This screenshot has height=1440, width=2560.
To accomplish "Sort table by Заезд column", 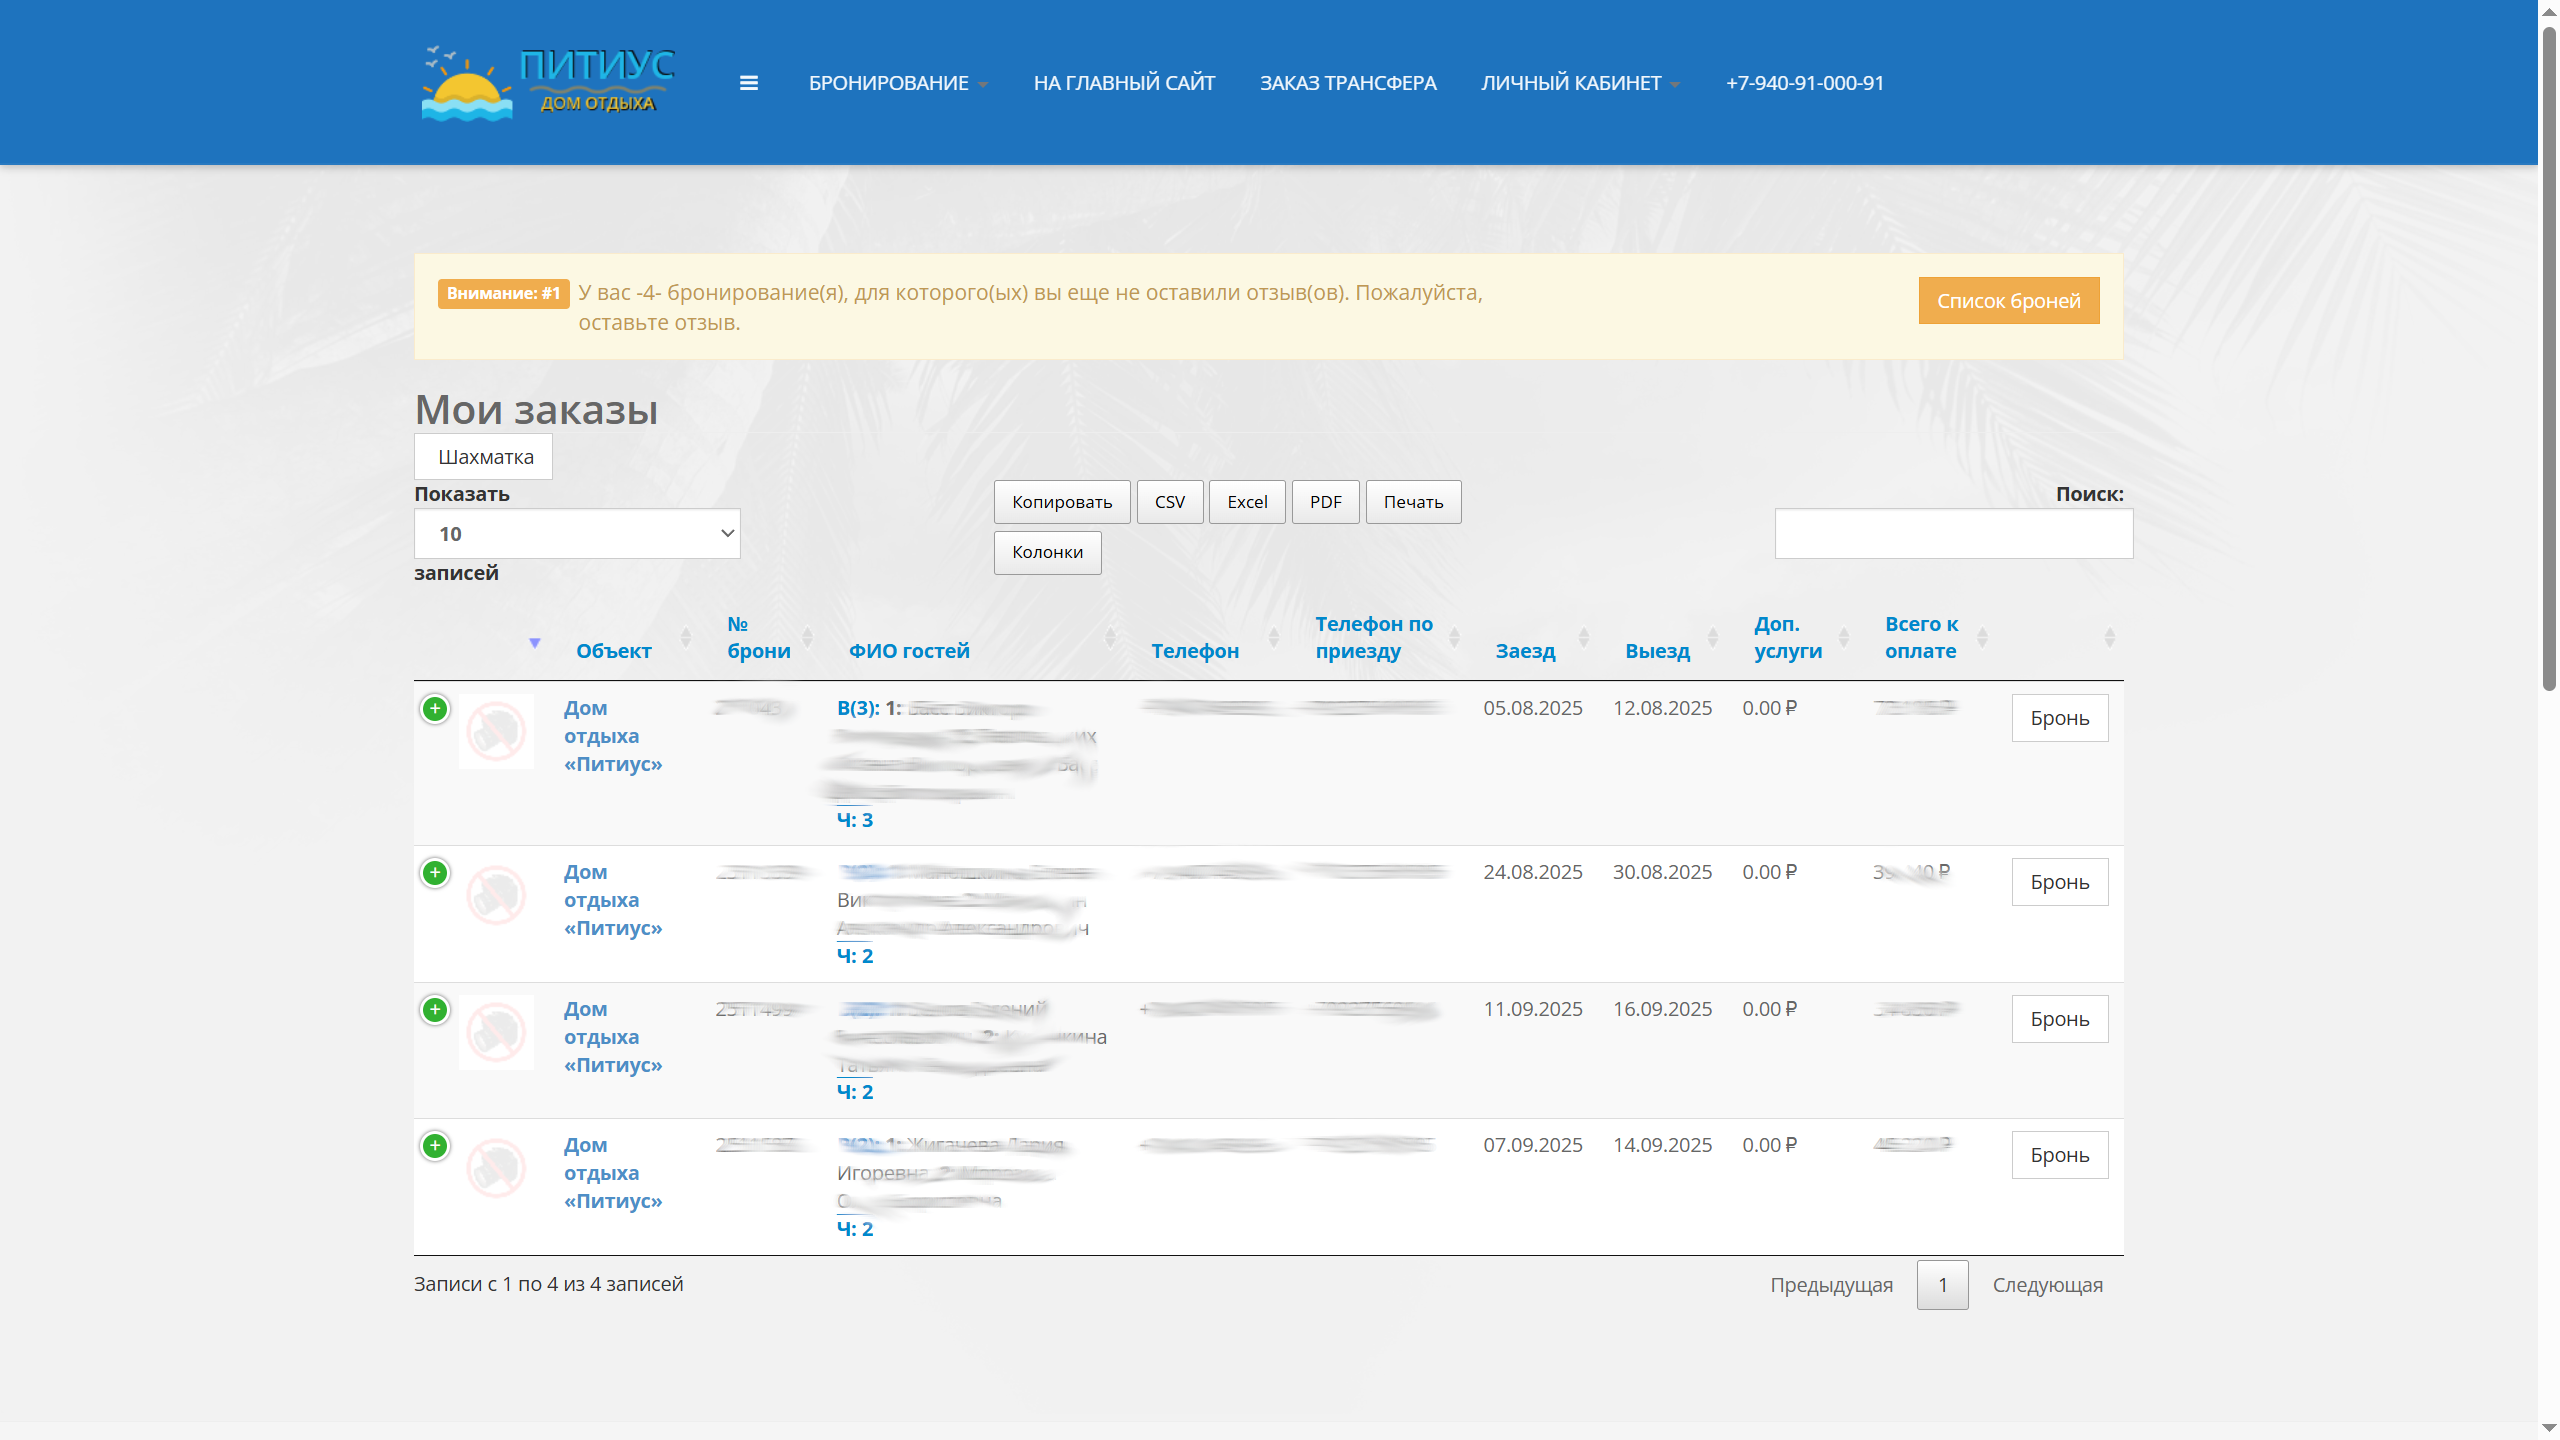I will pyautogui.click(x=1525, y=651).
